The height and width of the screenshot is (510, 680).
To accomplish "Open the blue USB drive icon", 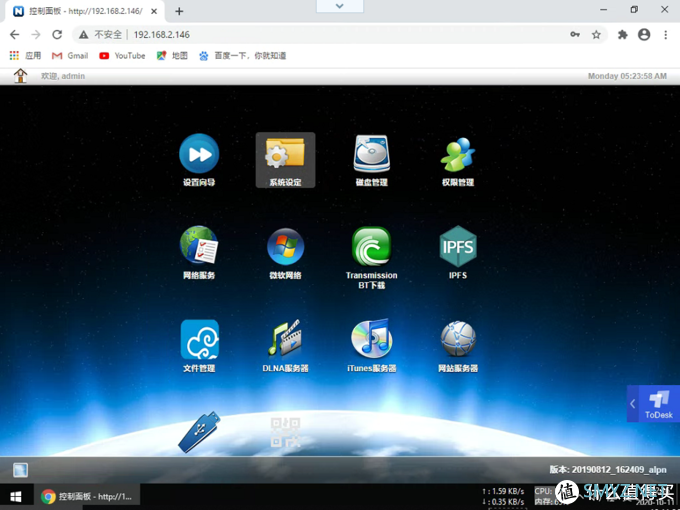I will tap(199, 432).
